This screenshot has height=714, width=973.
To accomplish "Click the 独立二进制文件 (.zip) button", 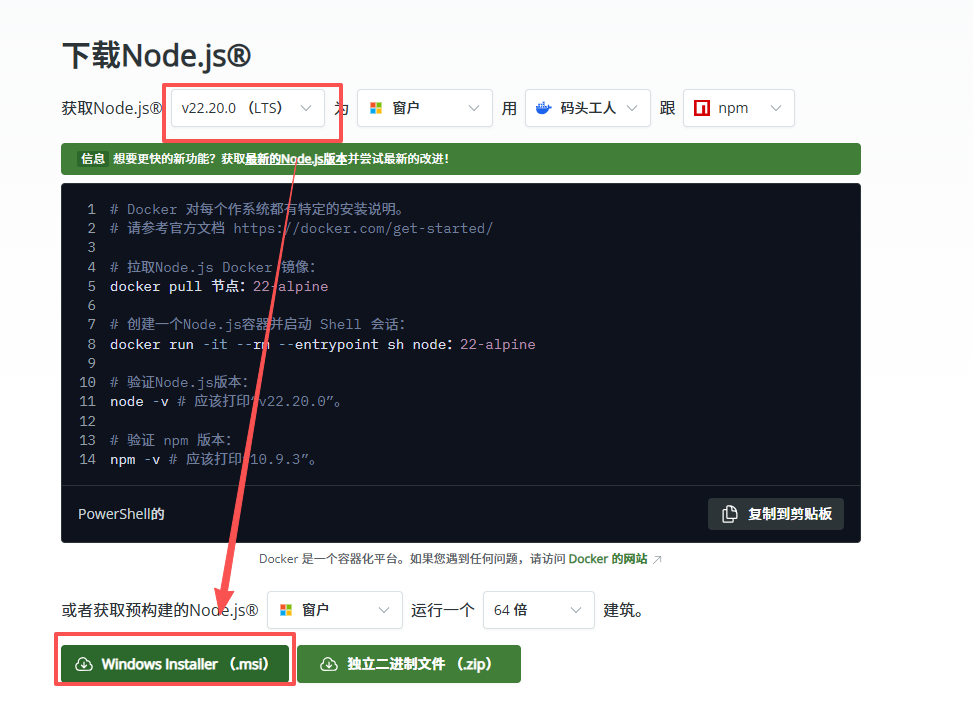I will [x=409, y=664].
